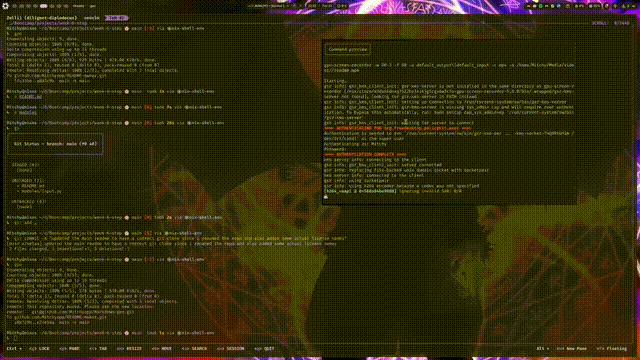This screenshot has width=640, height=360.
Task: Click the Git Status branch box
Action: pyautogui.click(x=55, y=144)
